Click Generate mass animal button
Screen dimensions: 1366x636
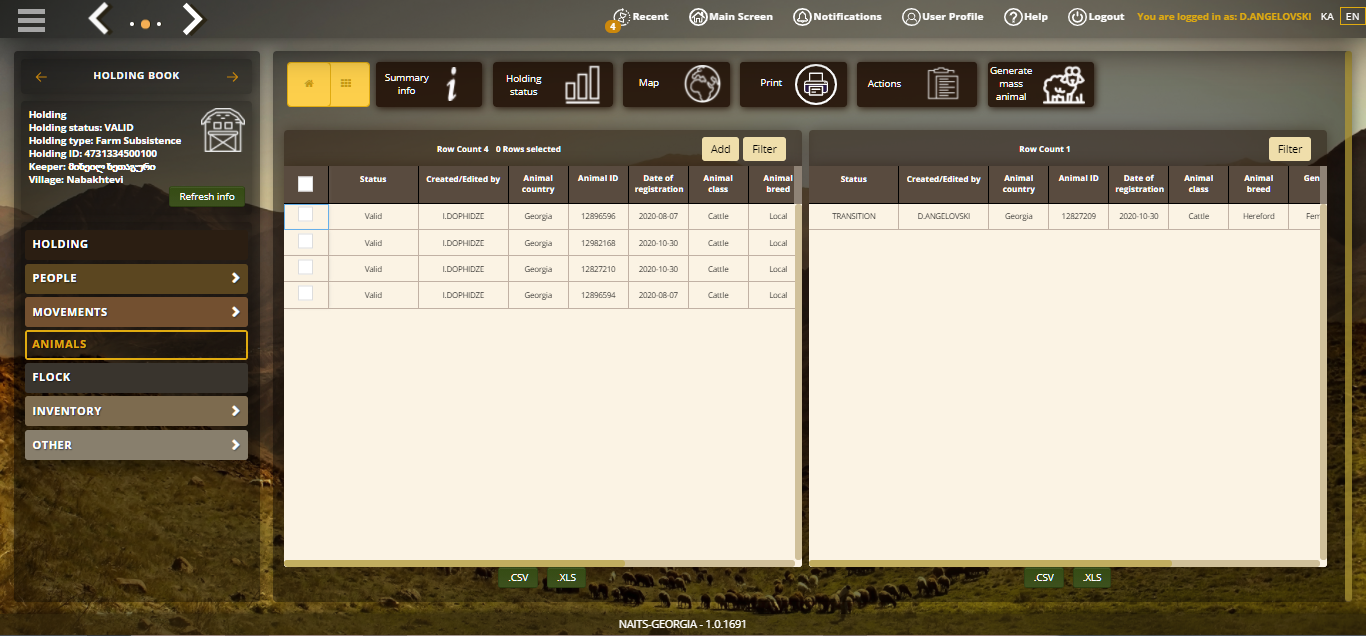tap(1041, 84)
